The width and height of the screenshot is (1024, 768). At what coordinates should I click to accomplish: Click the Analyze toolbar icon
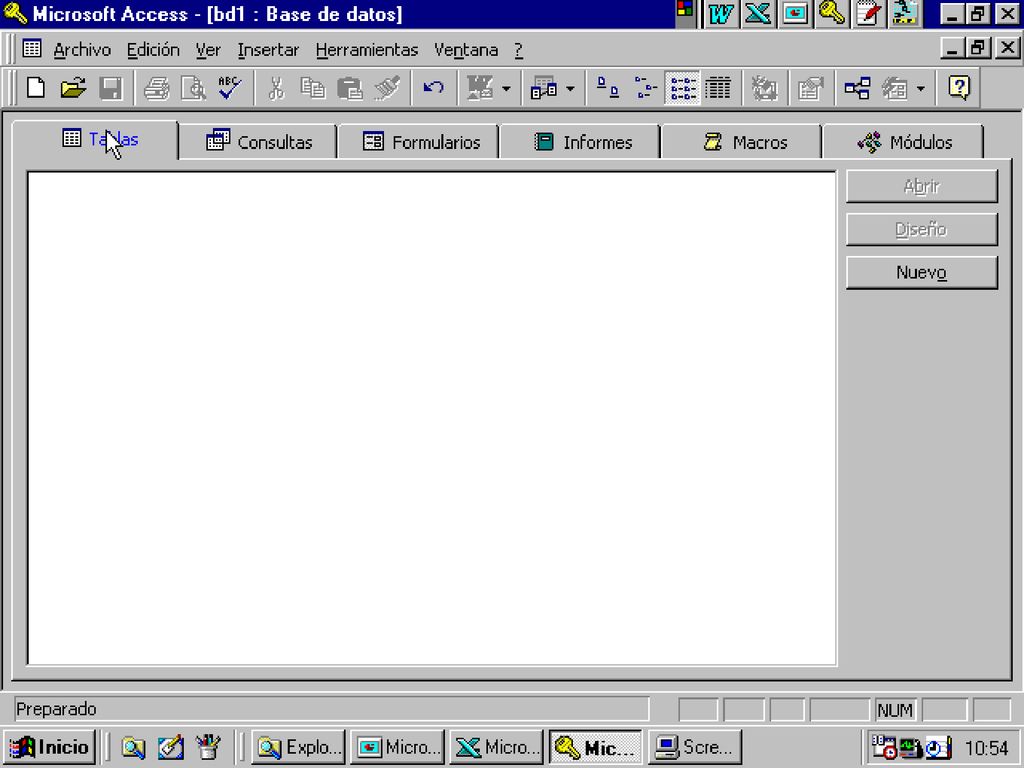pyautogui.click(x=543, y=88)
